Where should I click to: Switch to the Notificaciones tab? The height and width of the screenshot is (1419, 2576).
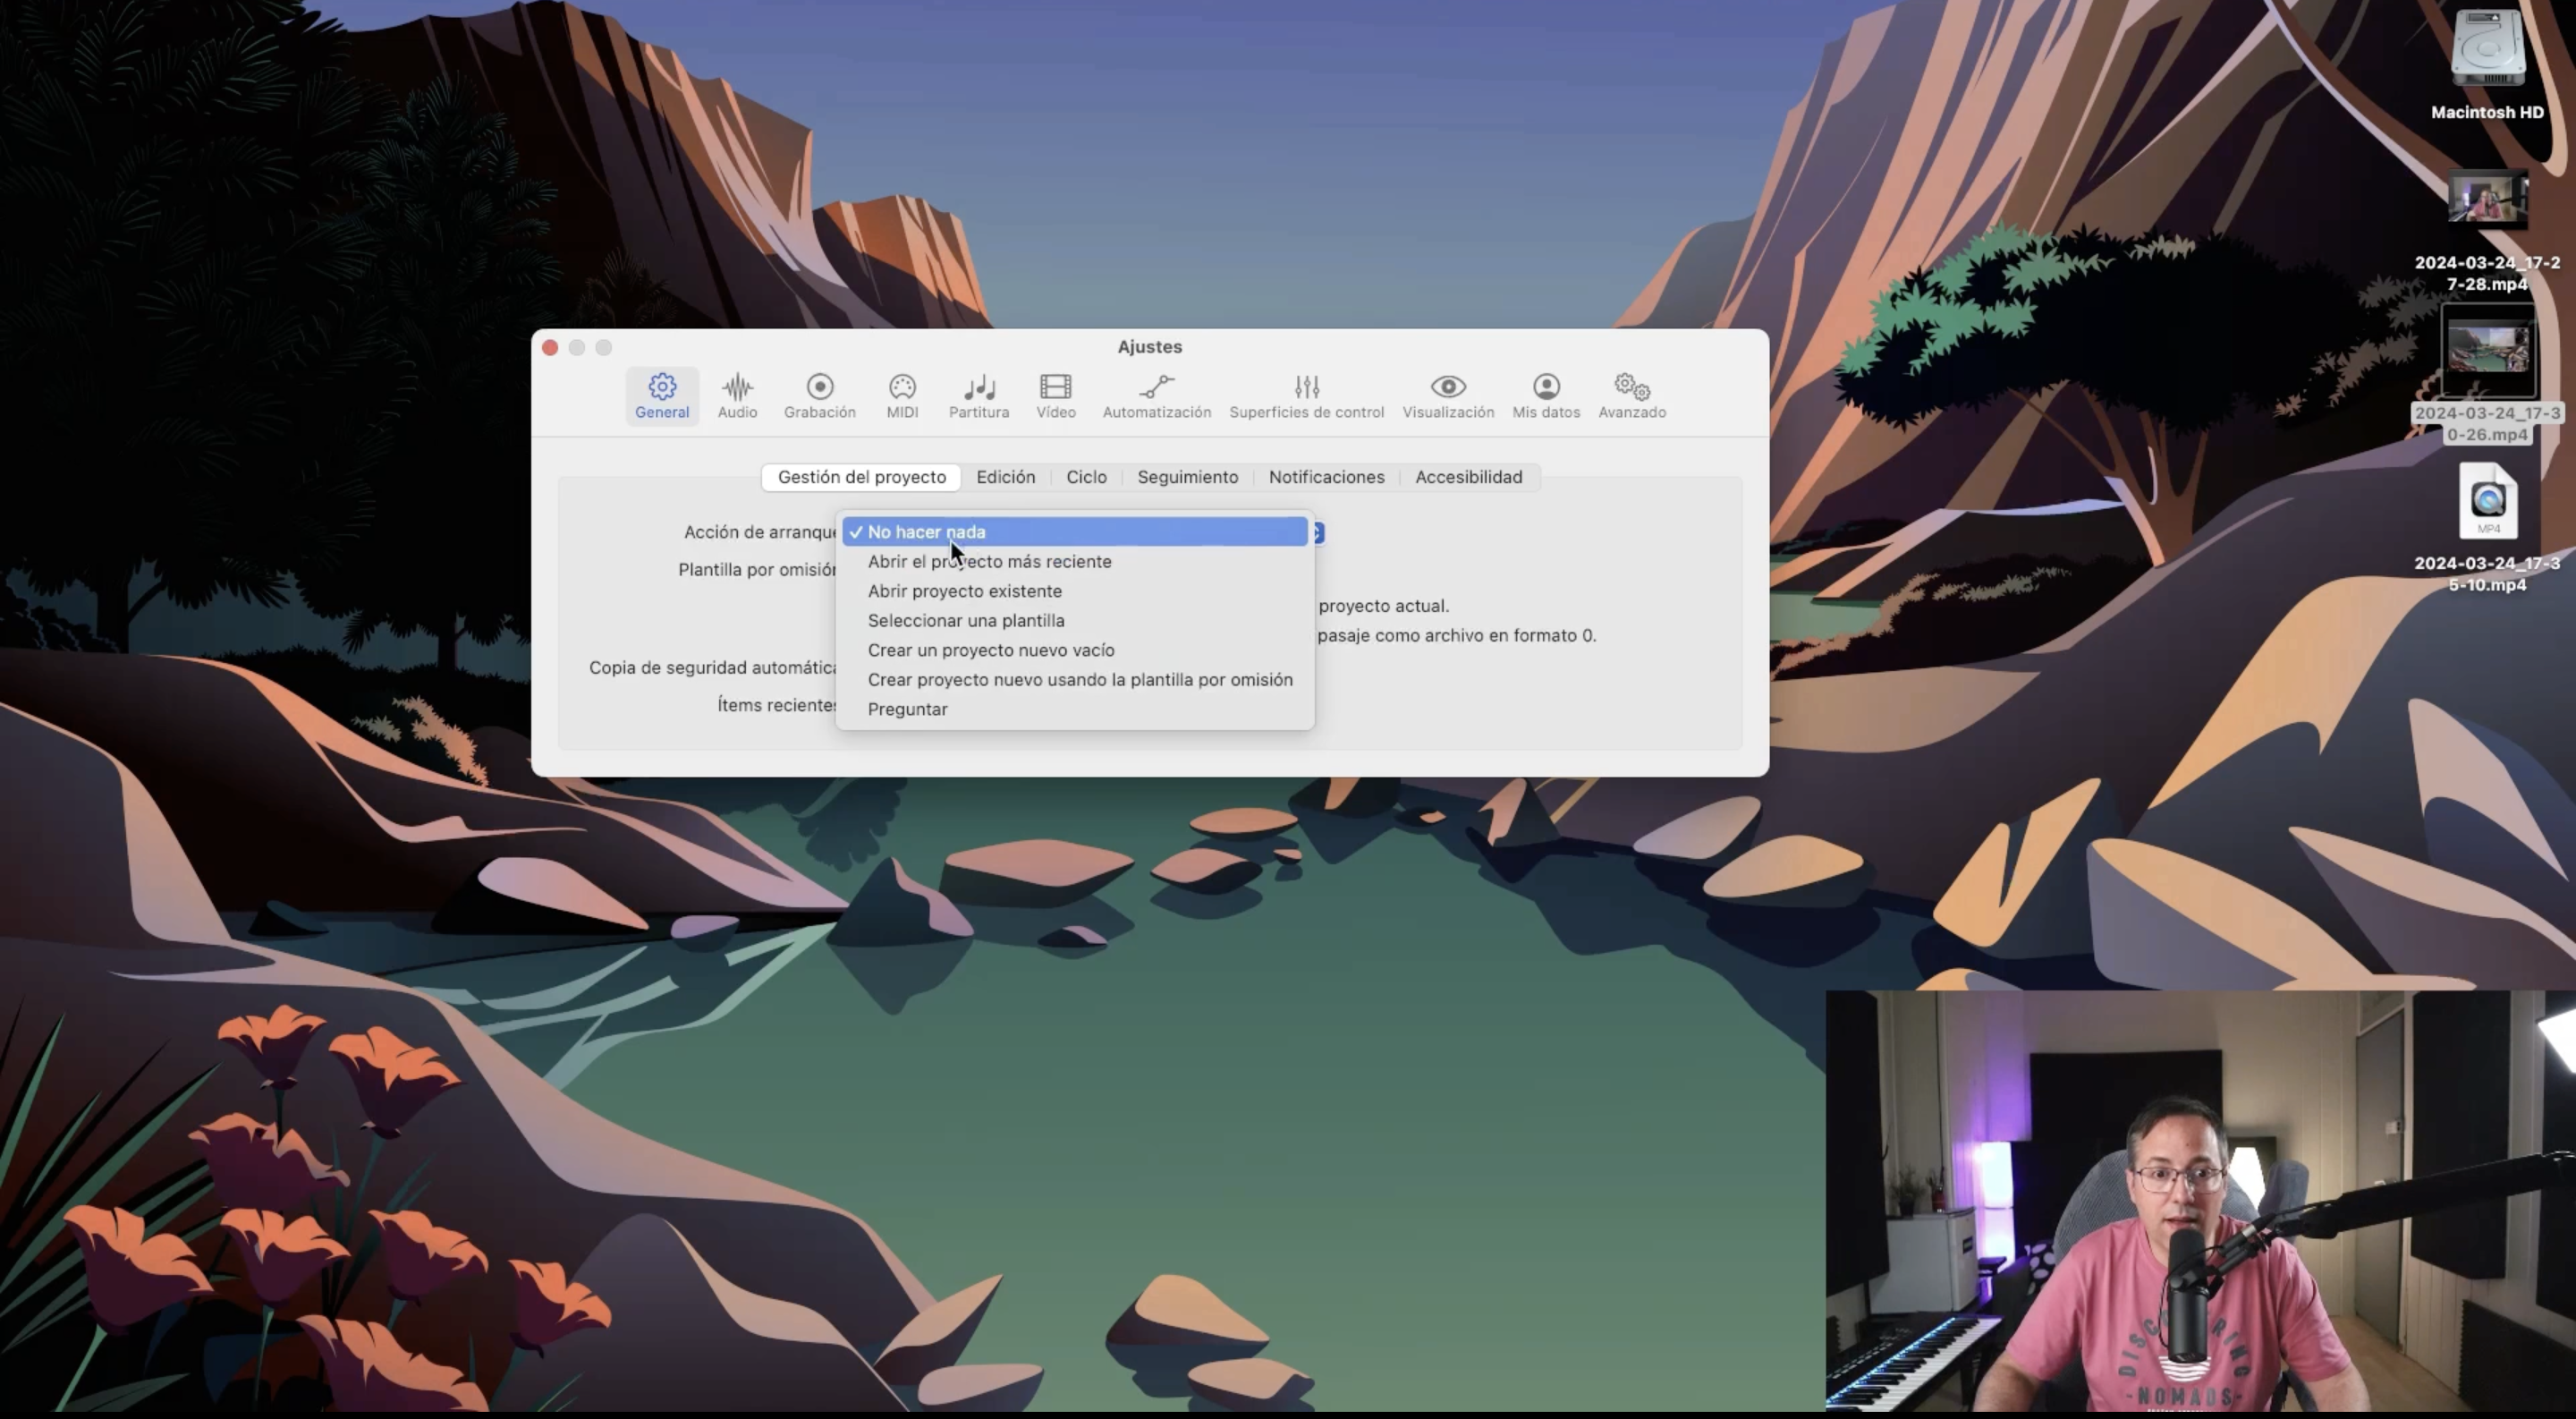click(1326, 477)
